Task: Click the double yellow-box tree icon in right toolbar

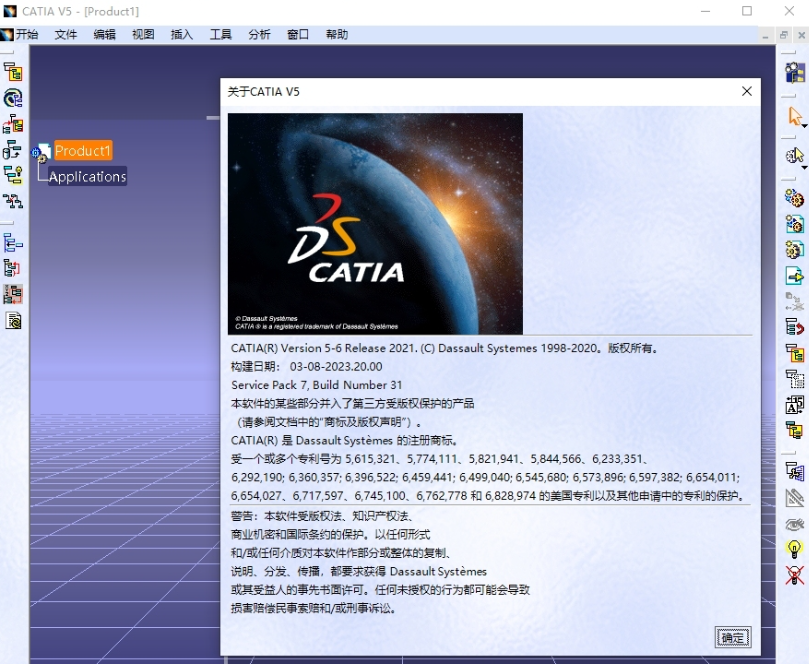Action: (x=795, y=430)
